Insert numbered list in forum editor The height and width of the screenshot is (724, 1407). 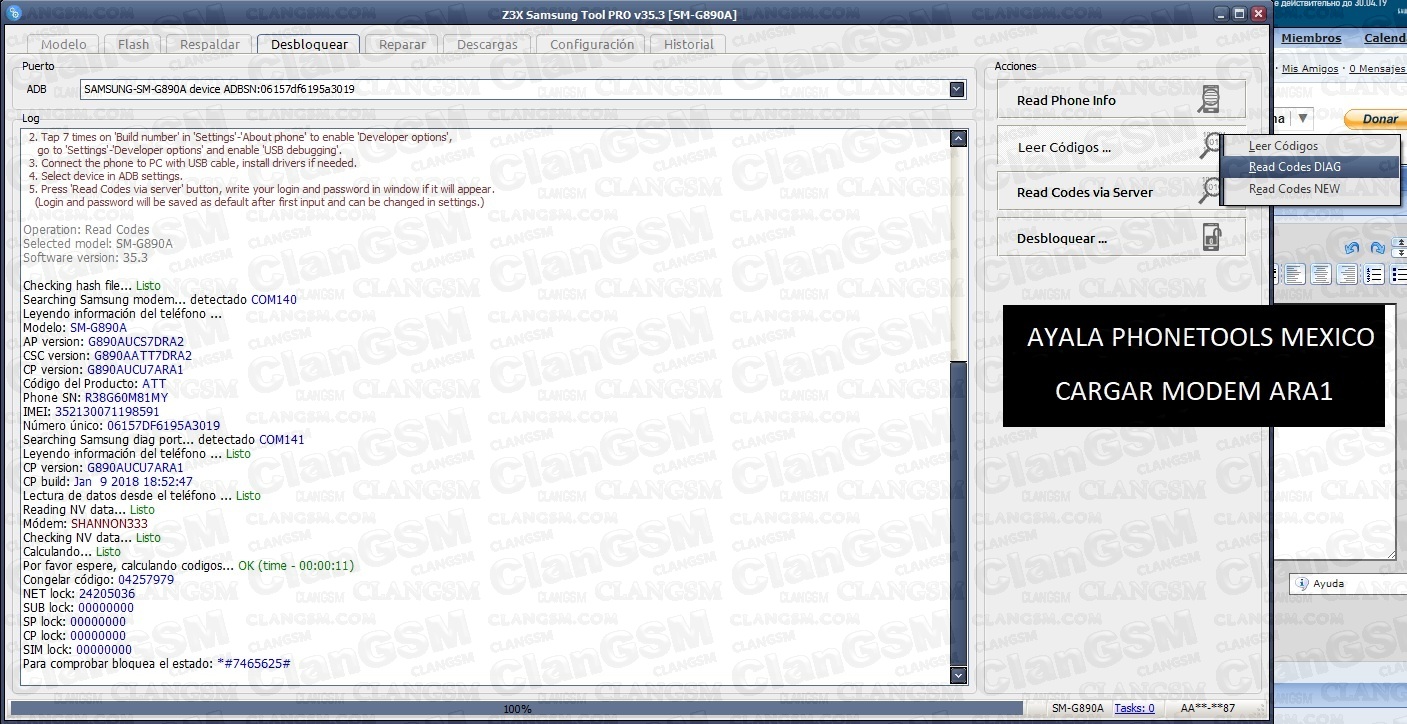[x=1374, y=274]
